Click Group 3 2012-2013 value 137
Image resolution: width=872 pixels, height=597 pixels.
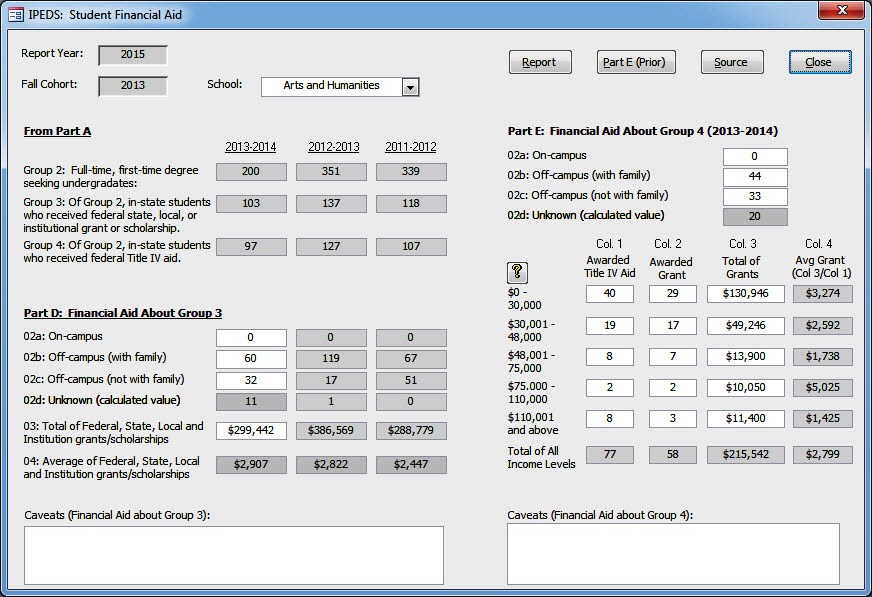pyautogui.click(x=331, y=204)
